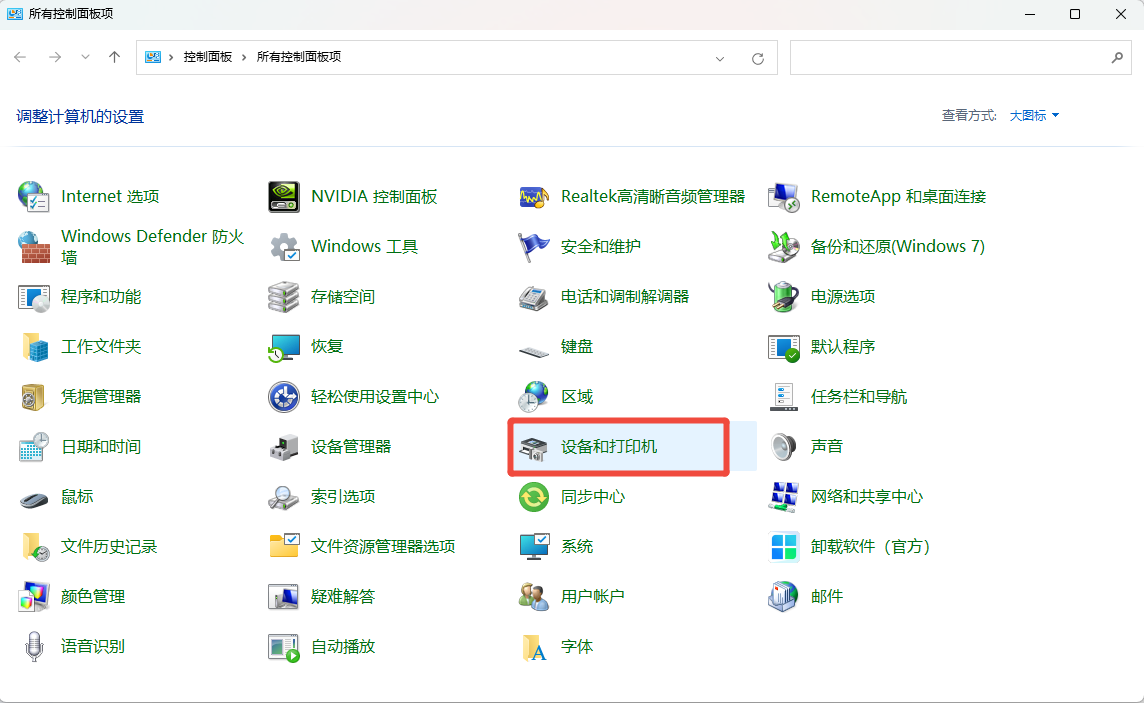Screen dimensions: 1144x703
Task: Open the 索引选项 magnifier icon
Action: pyautogui.click(x=284, y=497)
